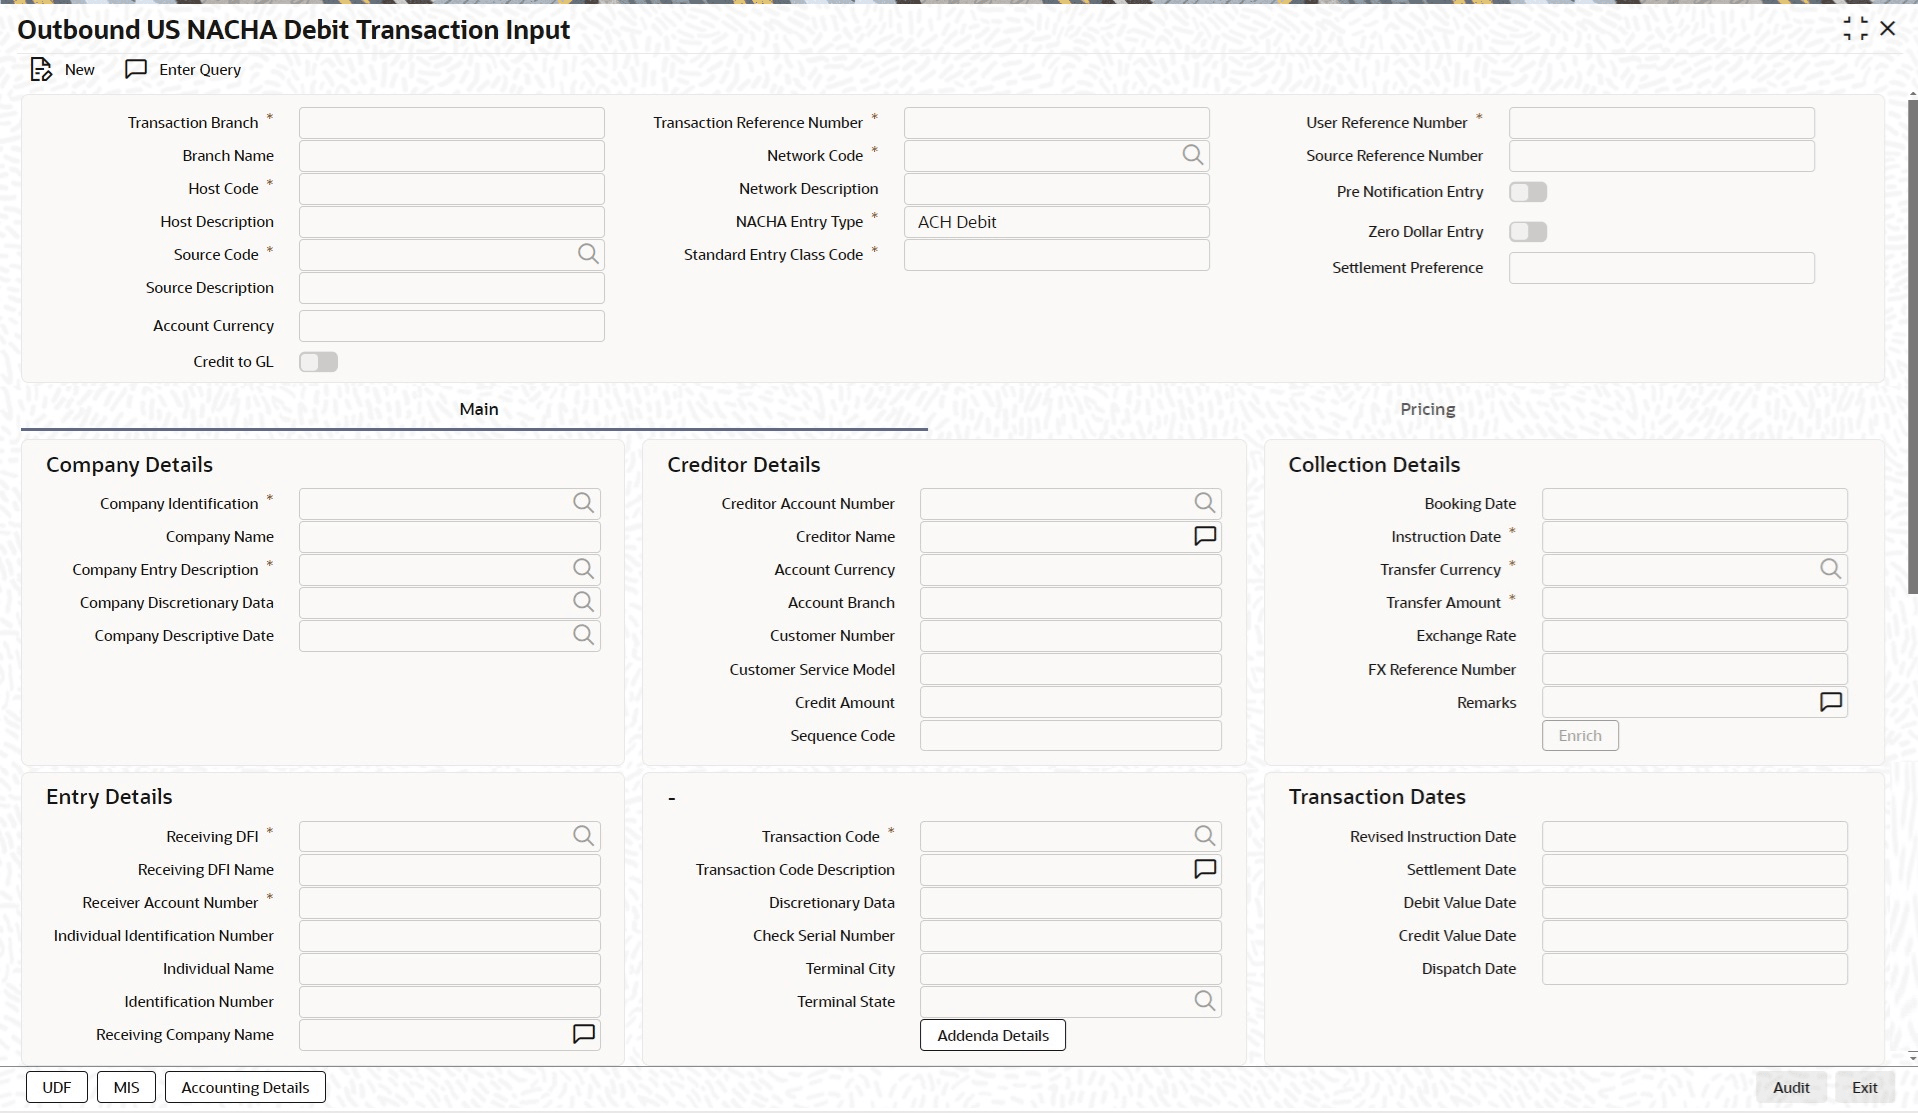Click the Check Serial Number field

1070,936
